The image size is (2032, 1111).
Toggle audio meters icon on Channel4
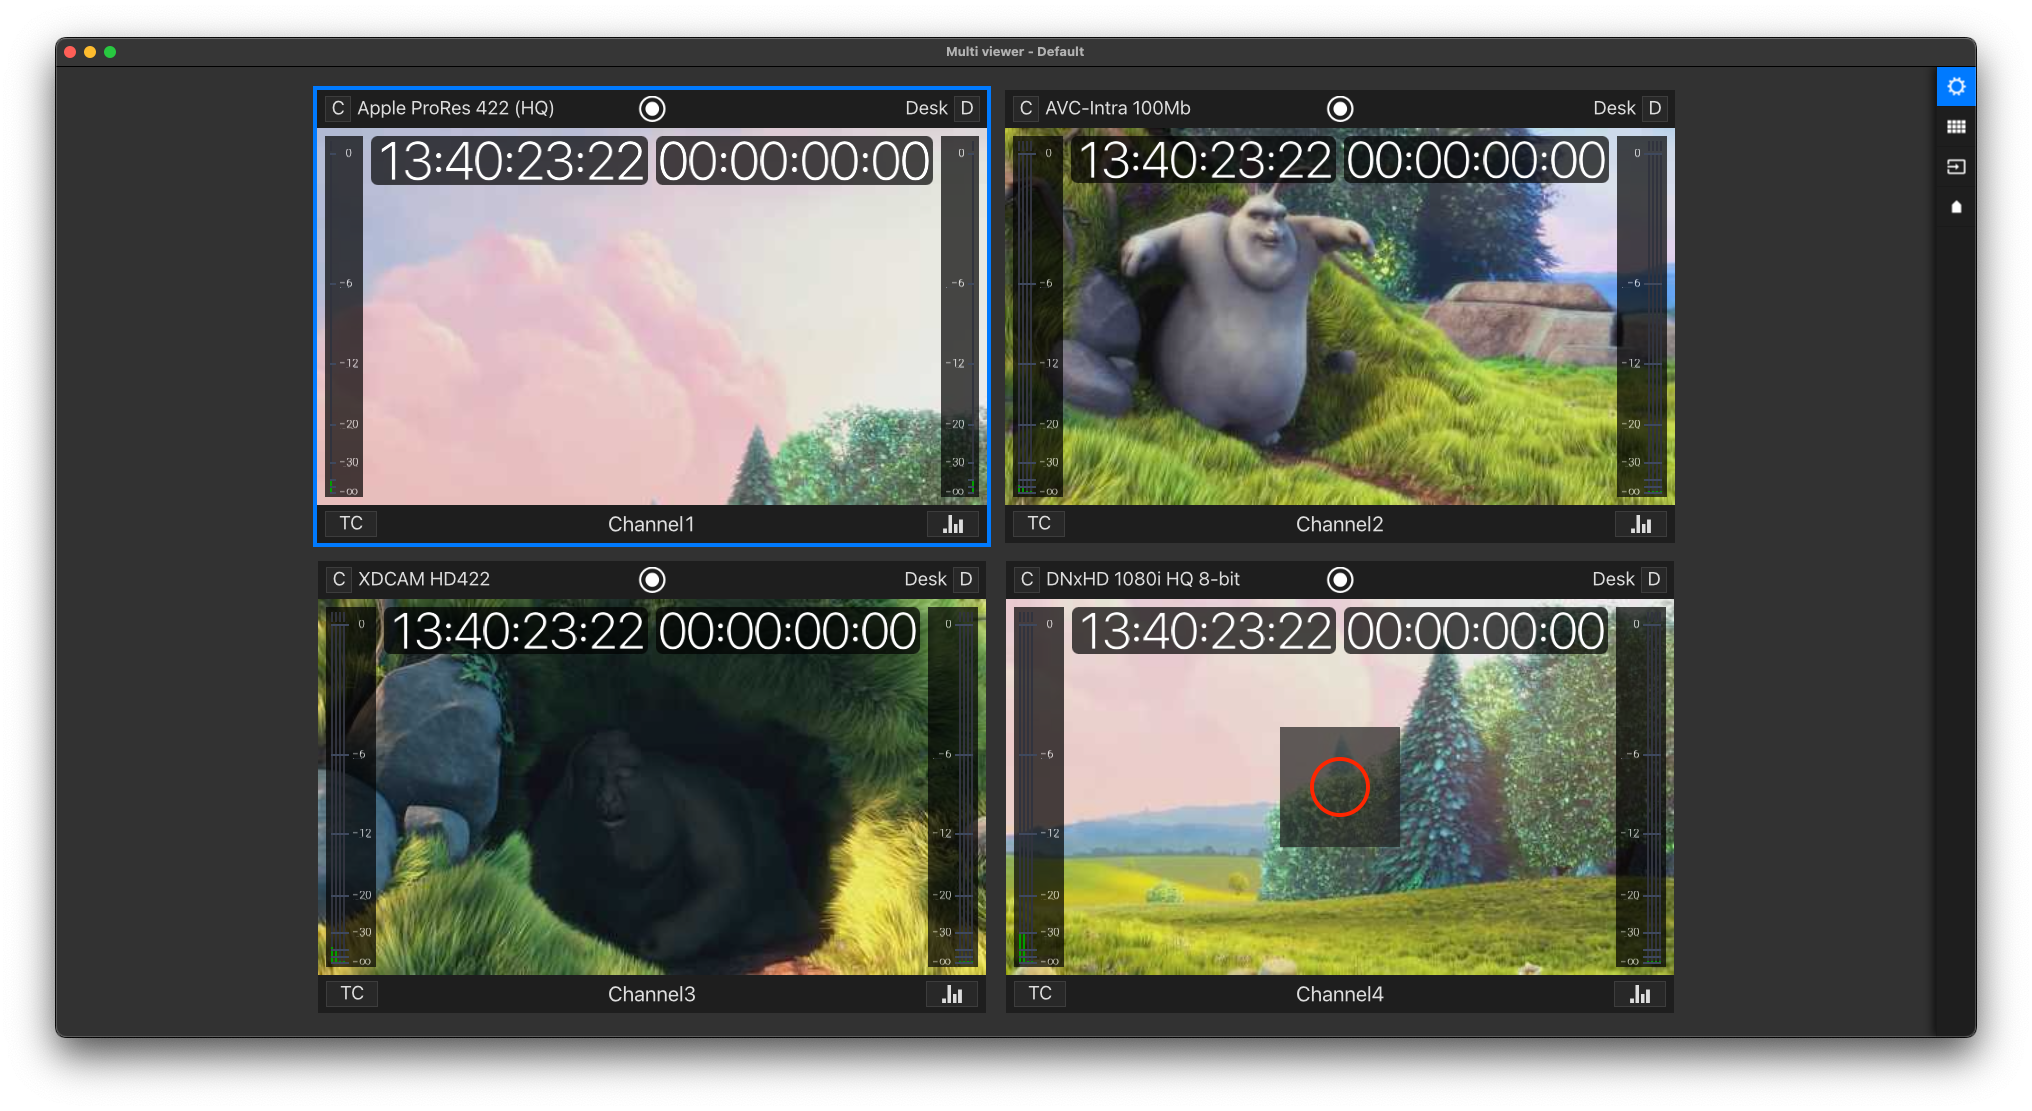[1640, 994]
